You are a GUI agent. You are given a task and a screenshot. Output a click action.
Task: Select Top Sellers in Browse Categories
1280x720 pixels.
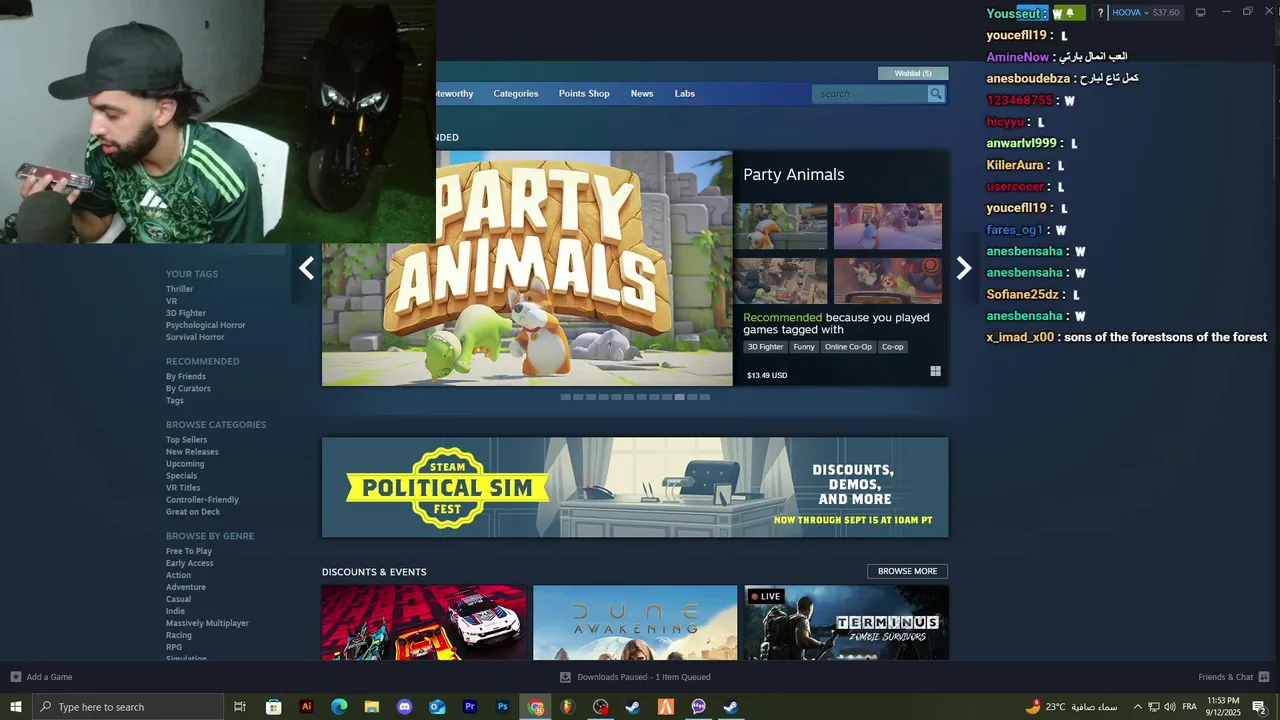coord(187,440)
